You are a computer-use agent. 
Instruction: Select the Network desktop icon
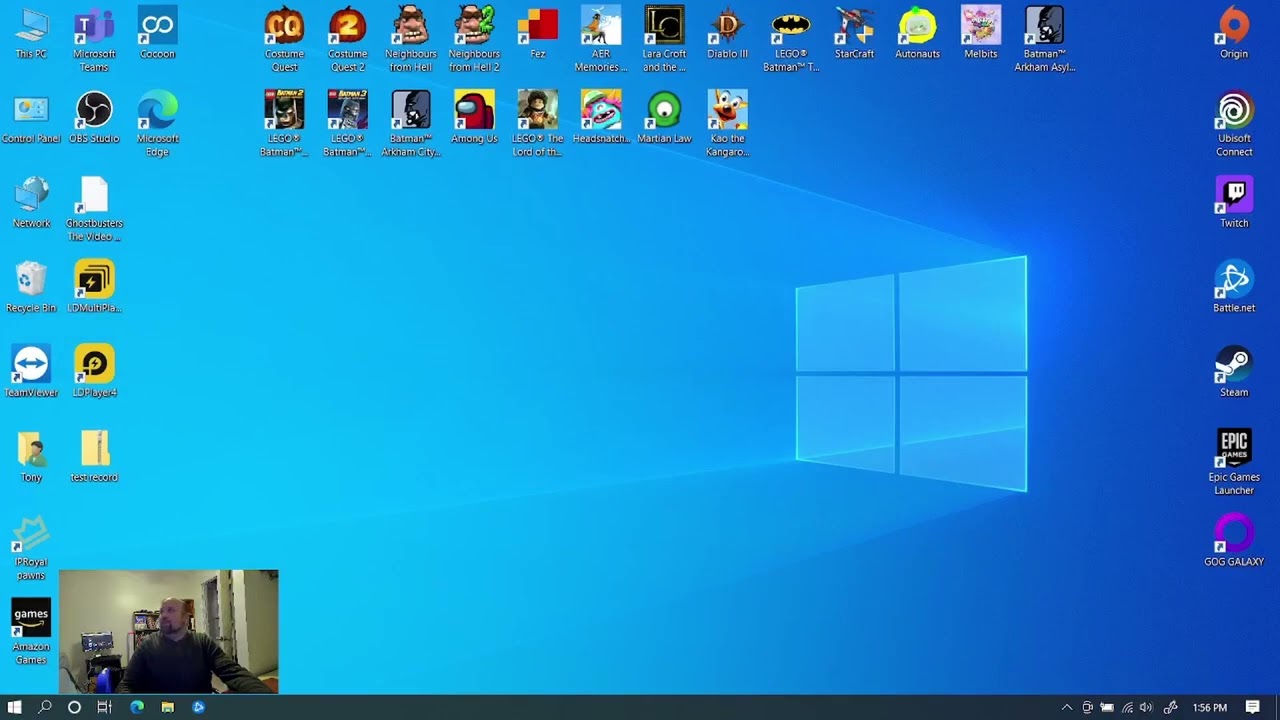[x=31, y=203]
